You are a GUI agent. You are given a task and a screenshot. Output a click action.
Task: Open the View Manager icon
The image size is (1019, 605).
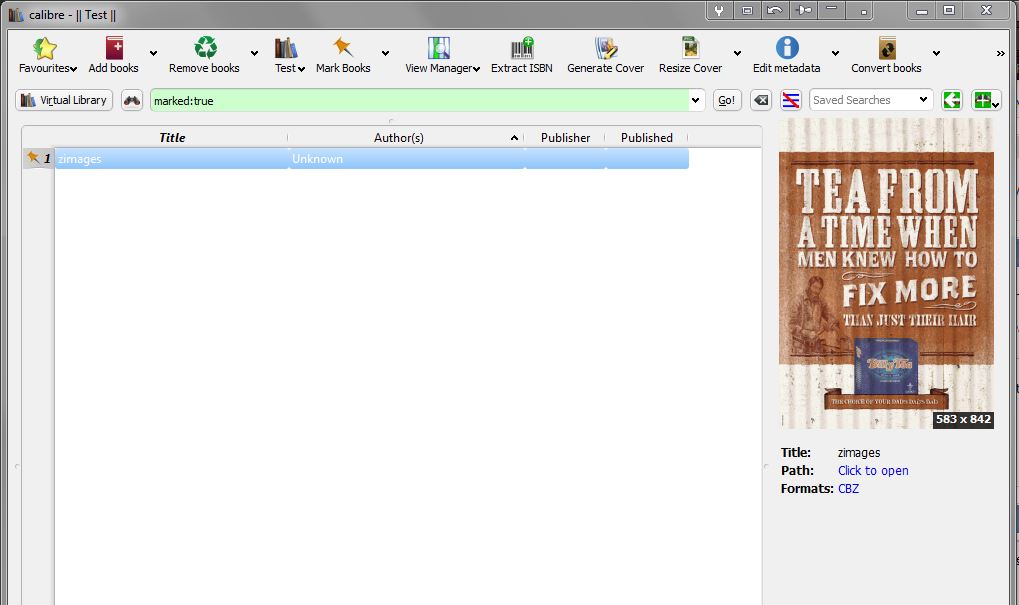pyautogui.click(x=439, y=48)
